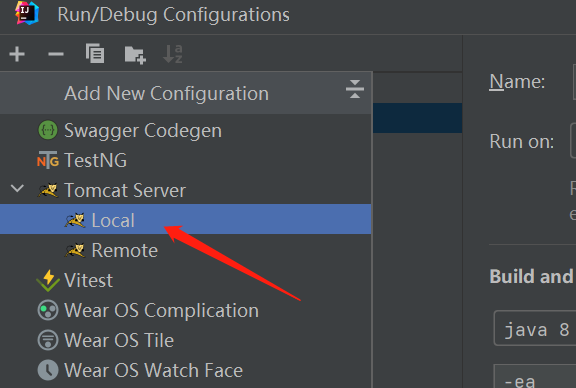Click the -ea VM options field

[x=535, y=376]
